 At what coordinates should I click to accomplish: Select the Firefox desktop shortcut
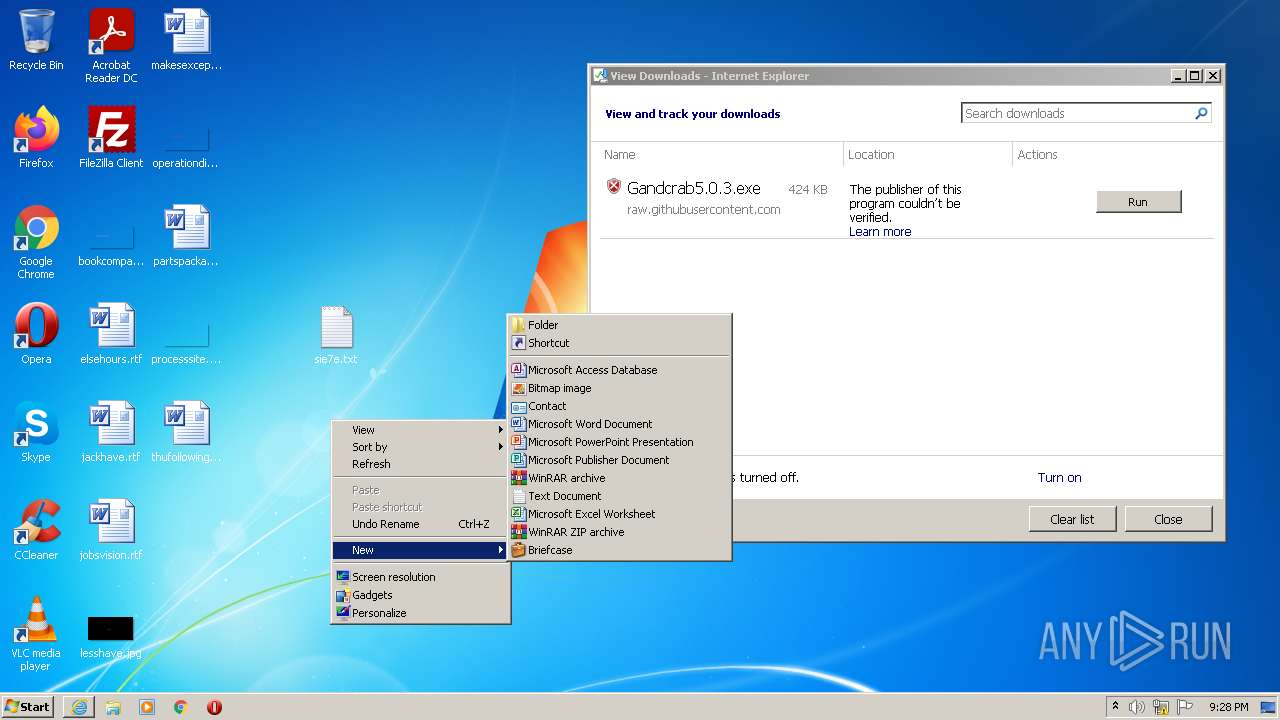tap(36, 138)
